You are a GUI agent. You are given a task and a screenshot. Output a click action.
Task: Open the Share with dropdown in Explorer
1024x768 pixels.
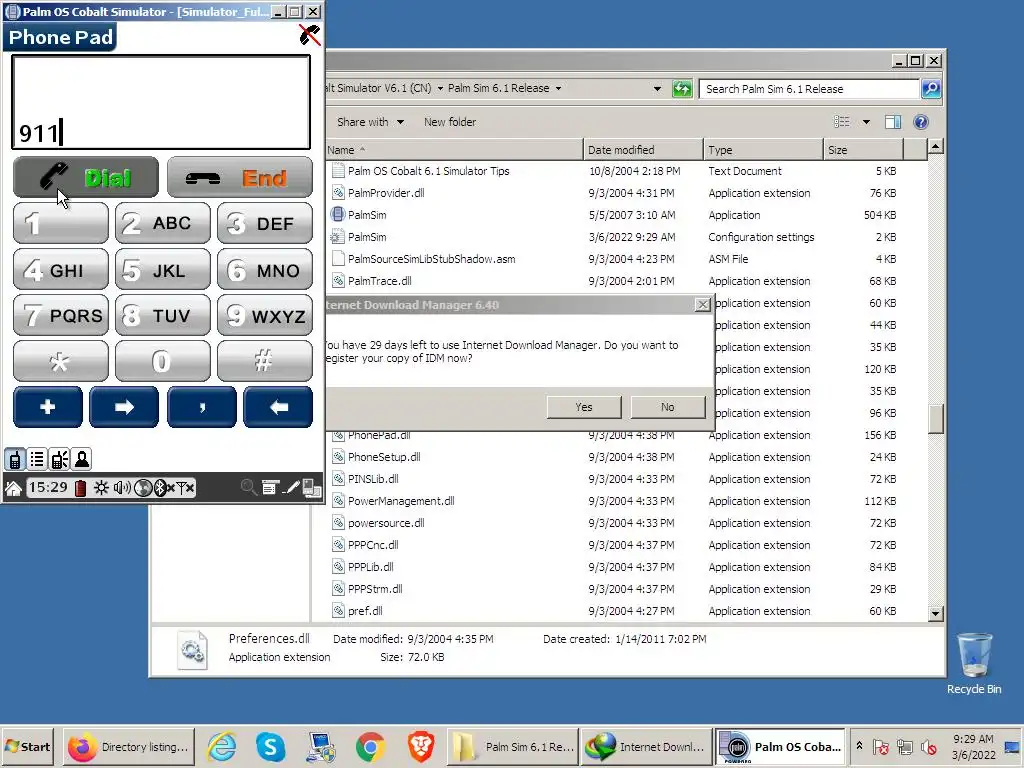[x=370, y=122]
